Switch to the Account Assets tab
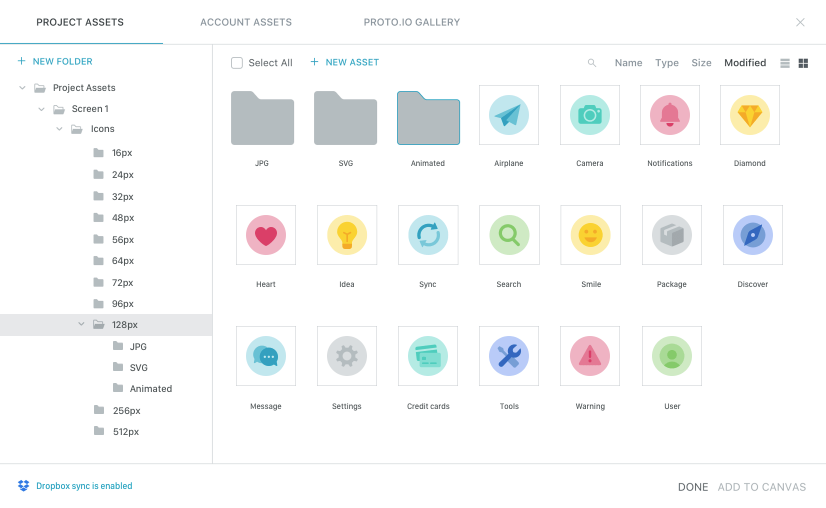Viewport: 826px width, 508px height. 246,22
